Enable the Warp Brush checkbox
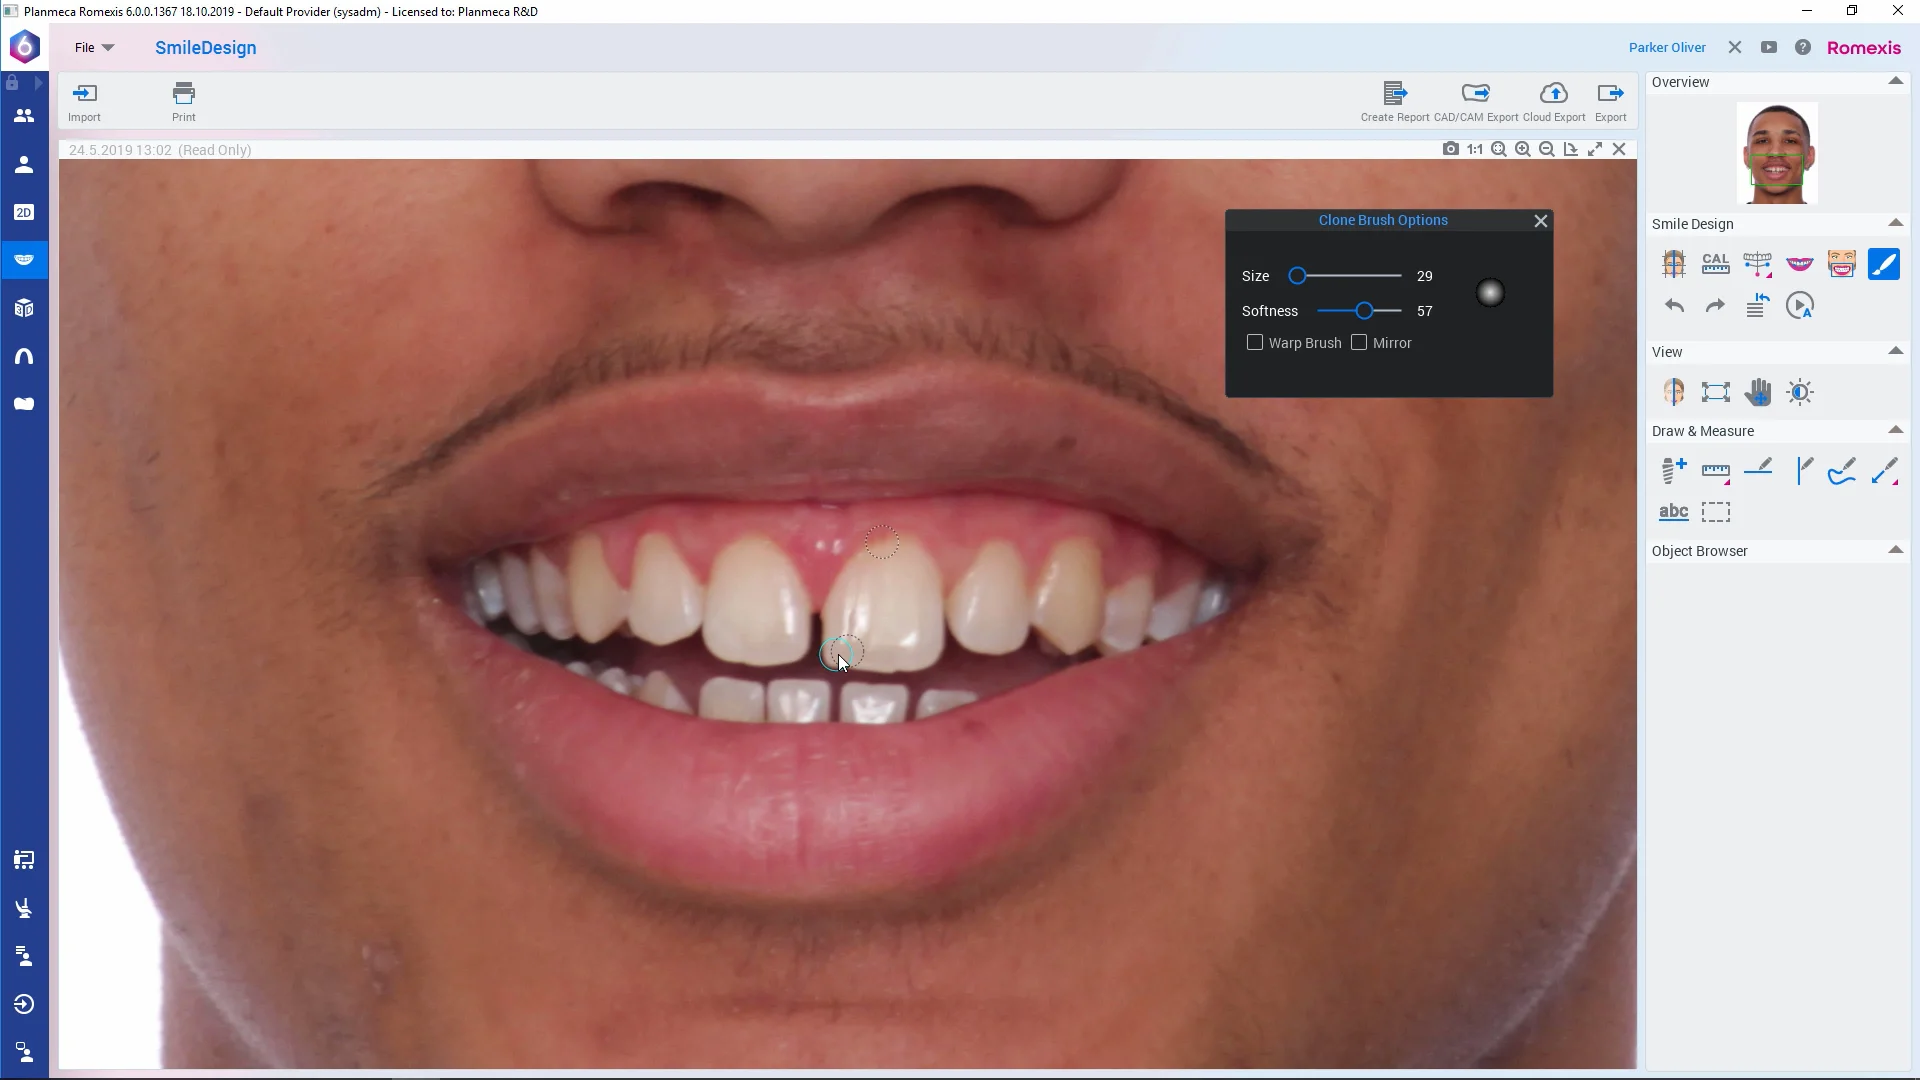Viewport: 1920px width, 1080px height. tap(1256, 342)
